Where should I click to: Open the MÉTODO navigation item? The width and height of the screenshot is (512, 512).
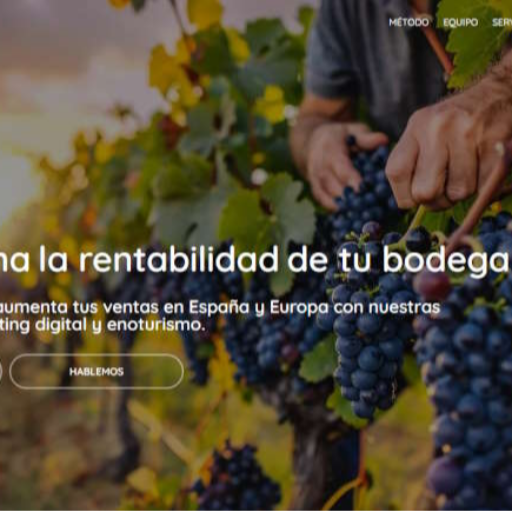[409, 22]
